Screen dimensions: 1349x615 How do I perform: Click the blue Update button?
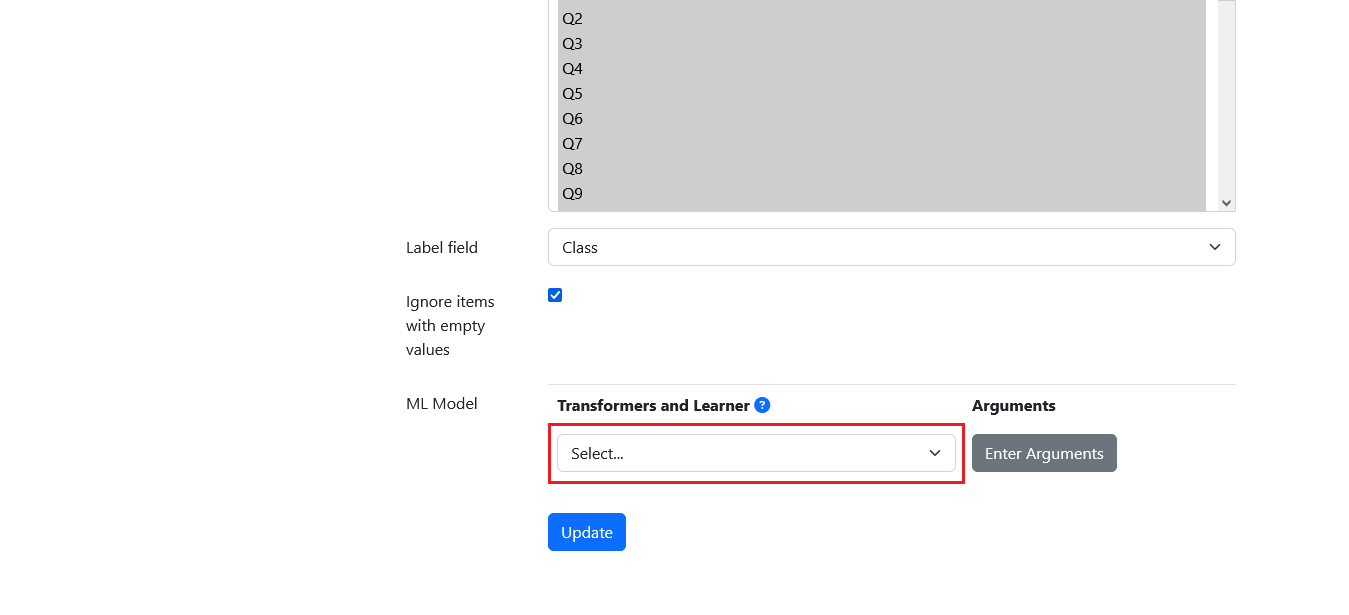(586, 532)
